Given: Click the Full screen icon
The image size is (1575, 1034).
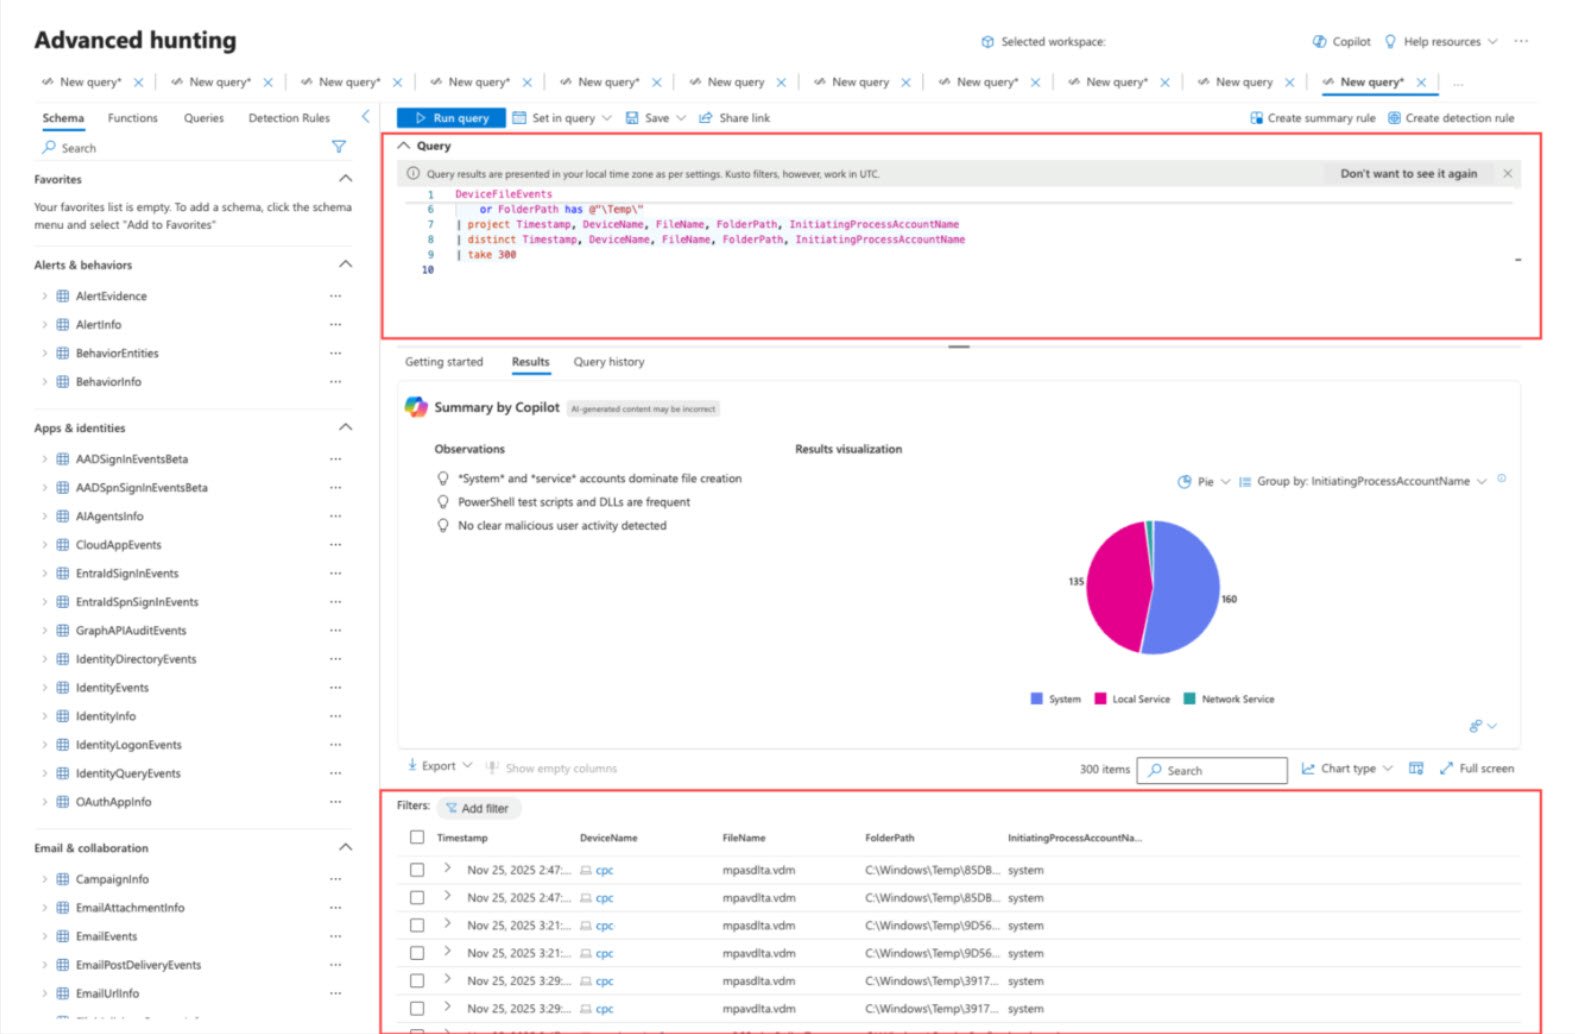Looking at the screenshot, I should tap(1446, 768).
